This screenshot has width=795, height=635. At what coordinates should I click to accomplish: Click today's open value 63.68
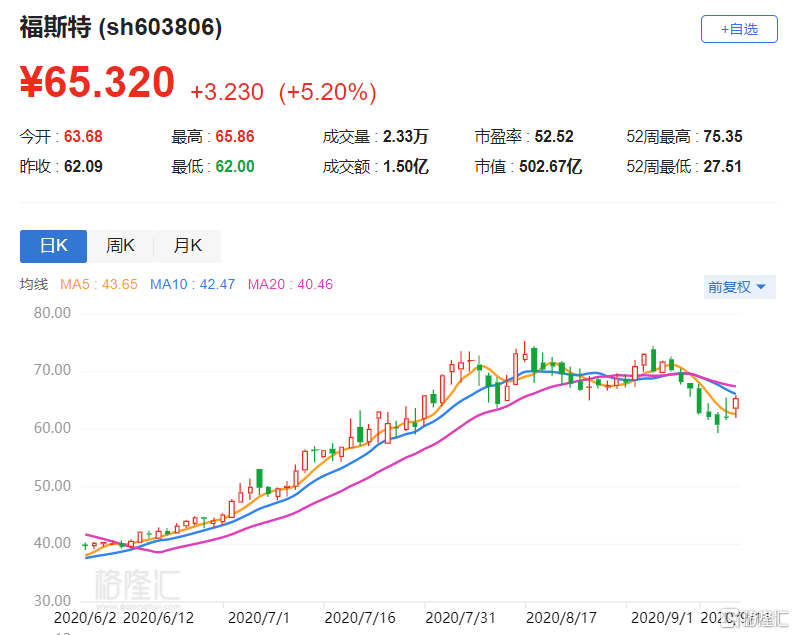(83, 136)
